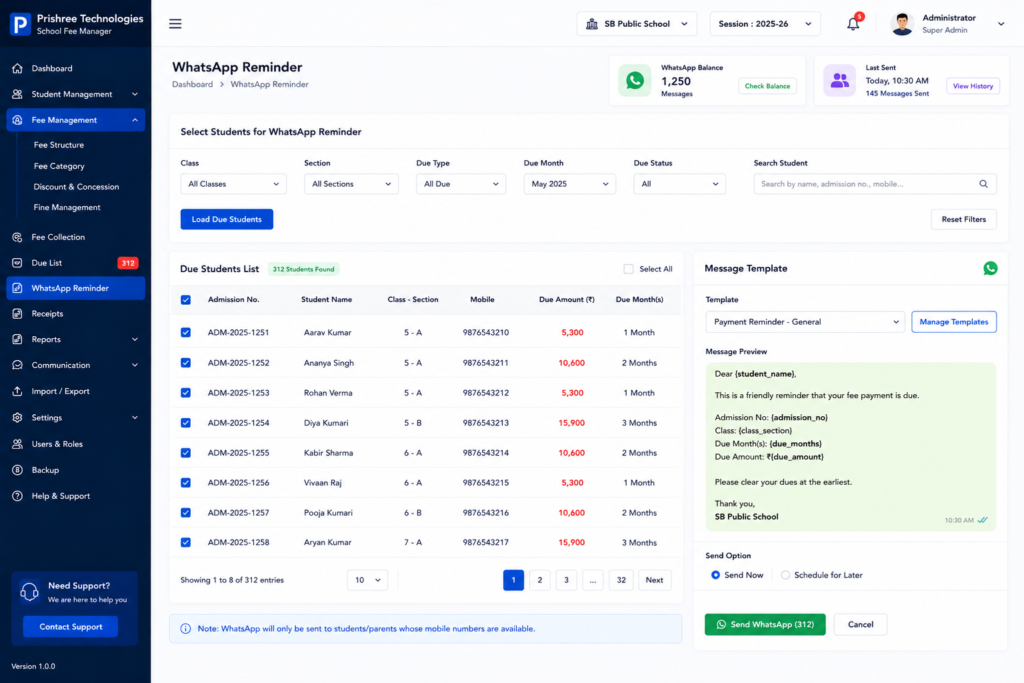Screen dimensions: 1024x683
Task: Open the Due Status All dropdown
Action: (679, 184)
